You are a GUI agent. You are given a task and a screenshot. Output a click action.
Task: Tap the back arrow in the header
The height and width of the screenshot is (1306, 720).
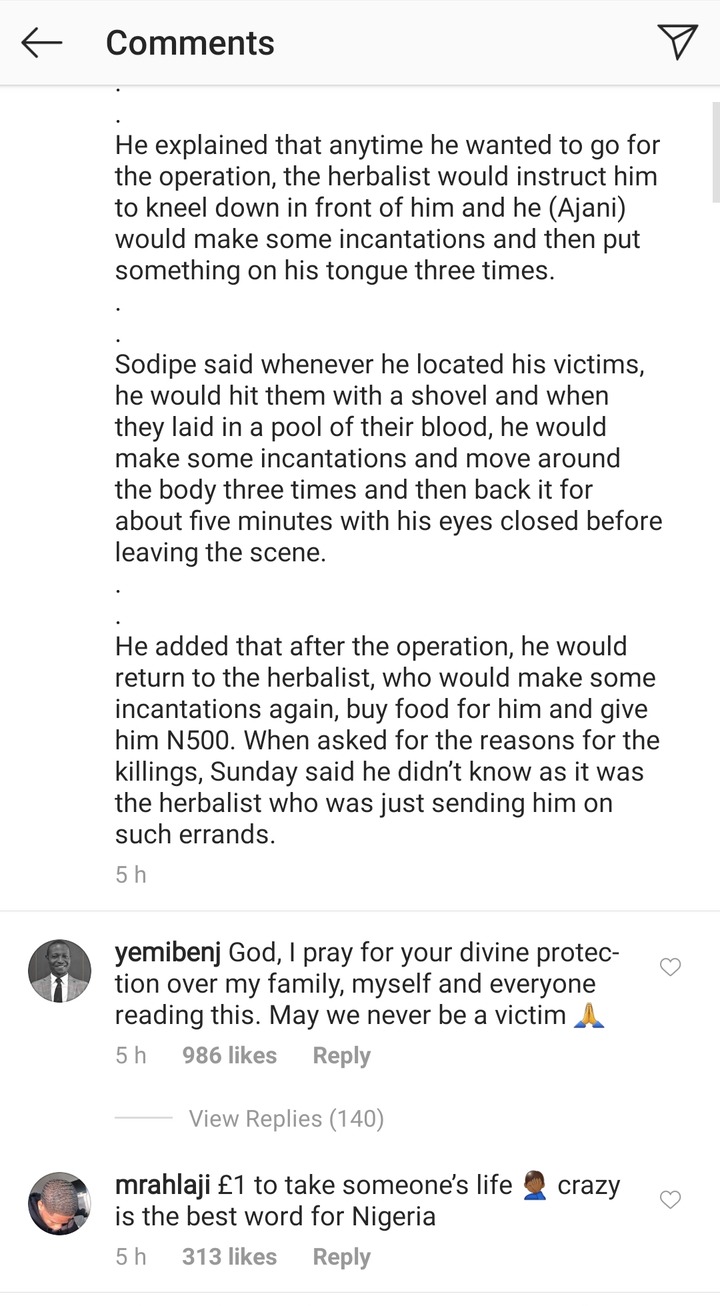42,42
